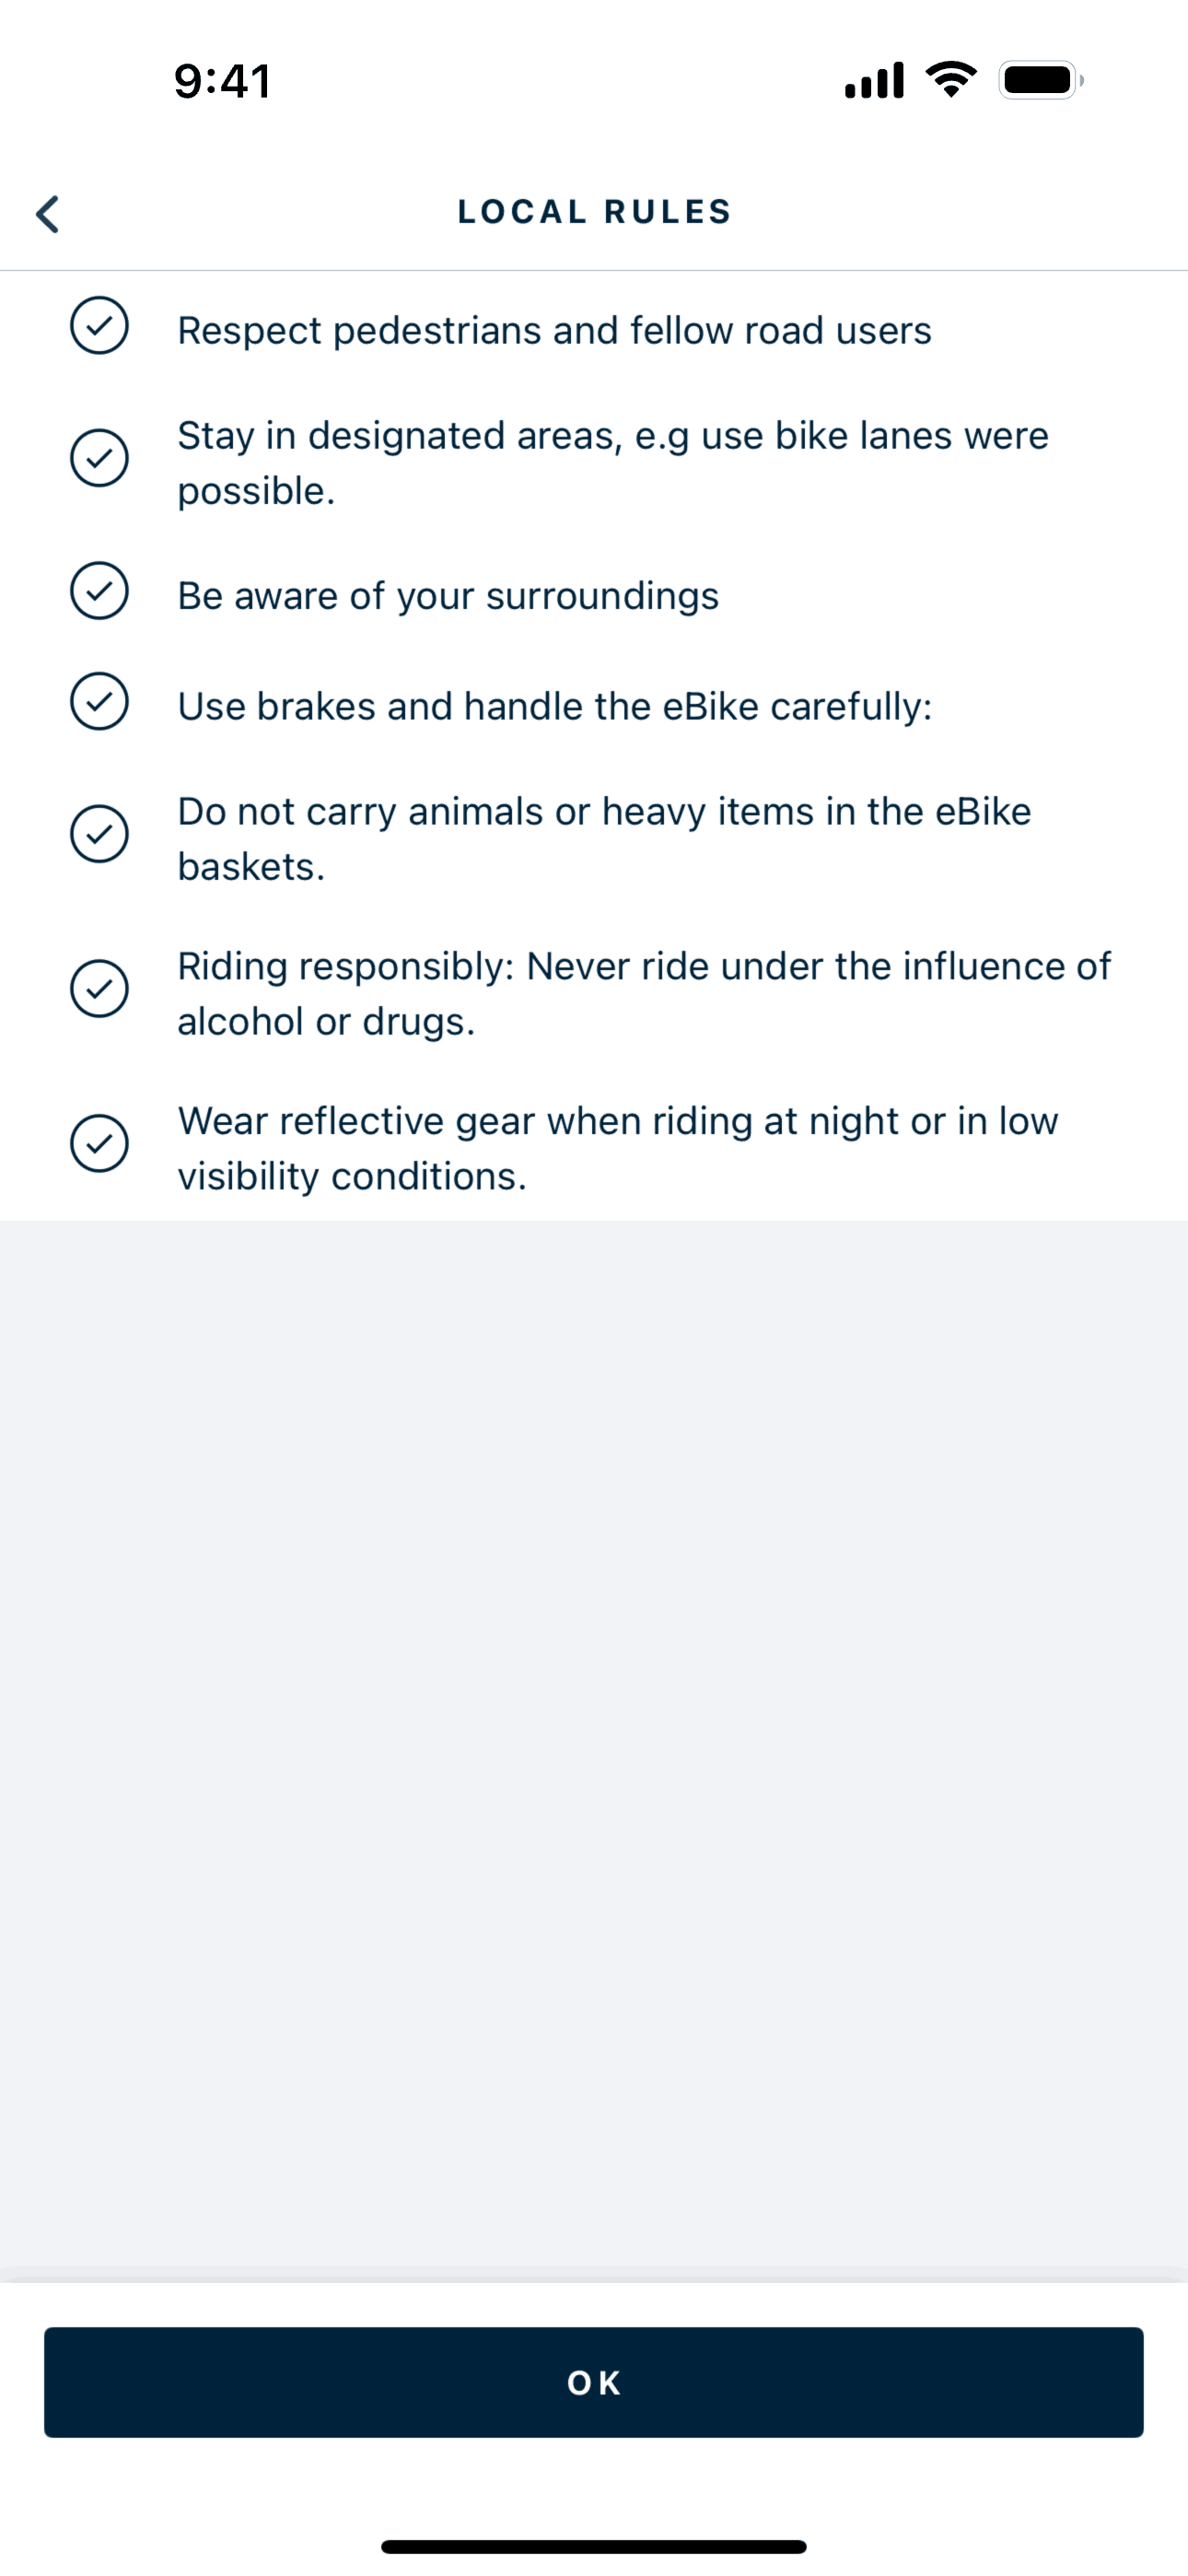Tap the home indicator bar at bottom
The width and height of the screenshot is (1188, 2576).
tap(594, 2547)
